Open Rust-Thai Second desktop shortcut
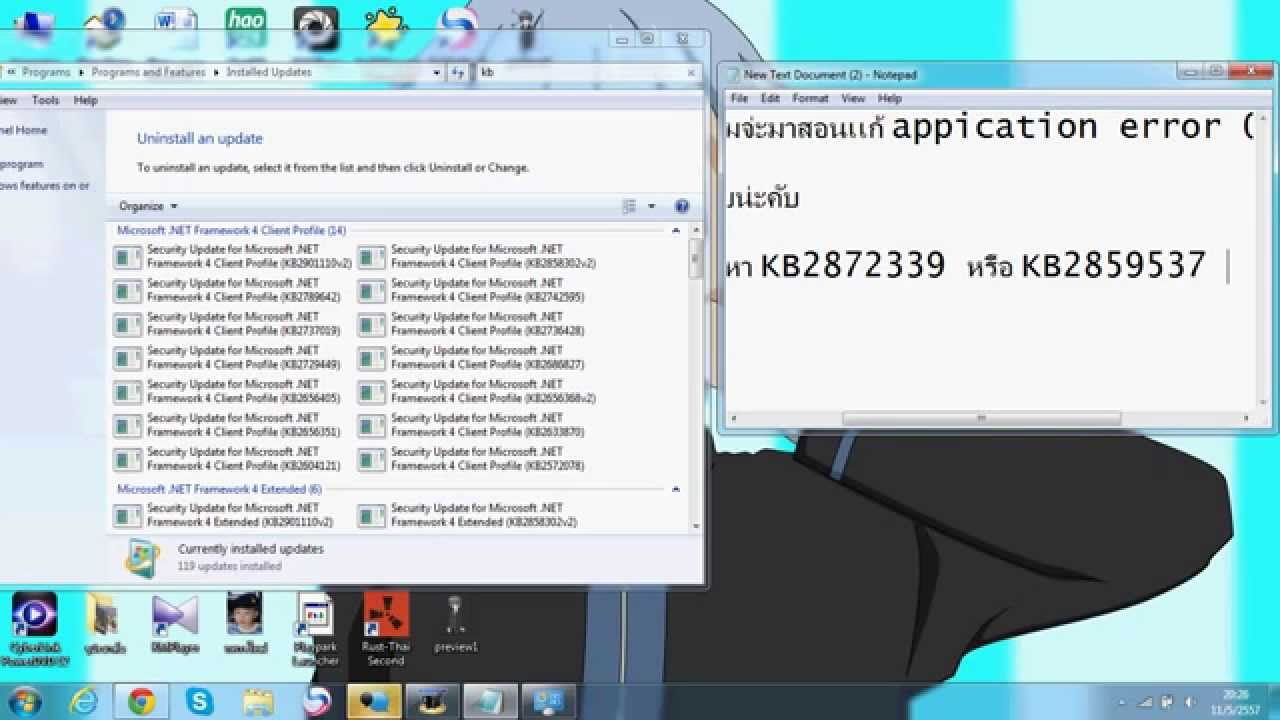Viewport: 1280px width, 720px height. (x=385, y=630)
